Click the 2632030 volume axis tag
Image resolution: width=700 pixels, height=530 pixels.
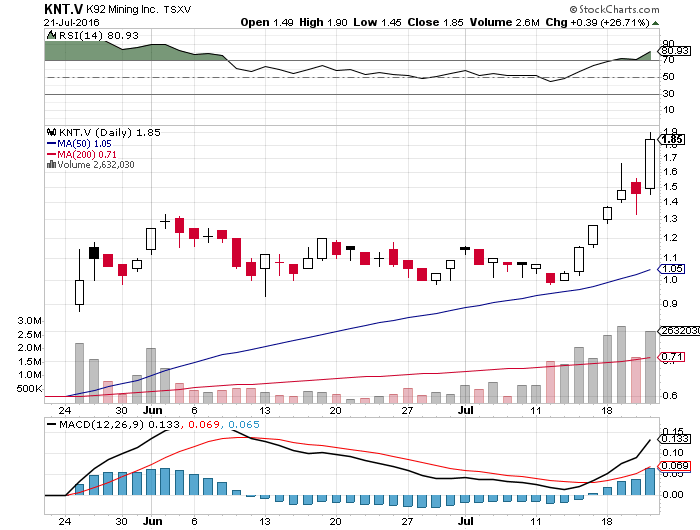[679, 331]
